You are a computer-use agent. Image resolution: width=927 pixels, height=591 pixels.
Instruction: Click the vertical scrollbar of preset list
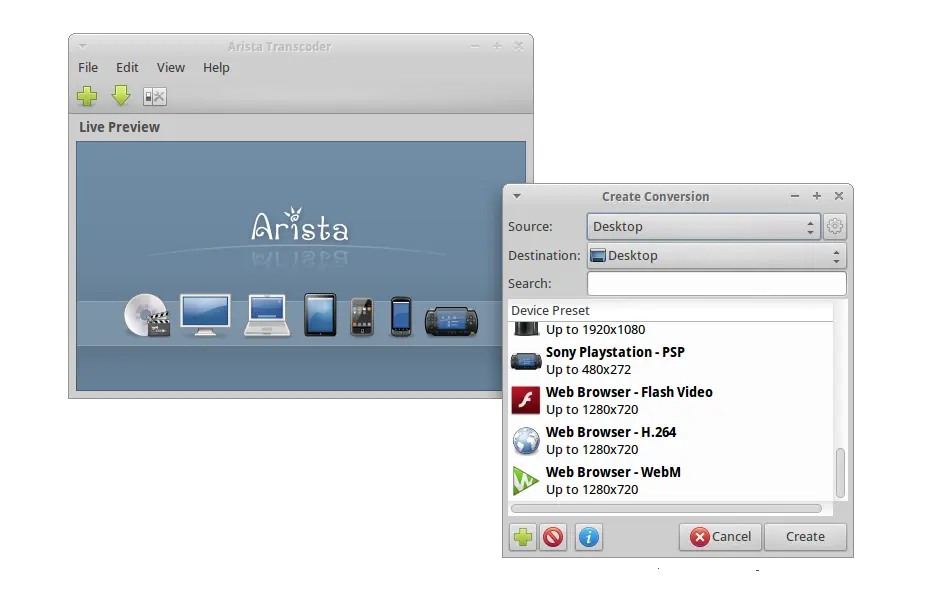(840, 473)
